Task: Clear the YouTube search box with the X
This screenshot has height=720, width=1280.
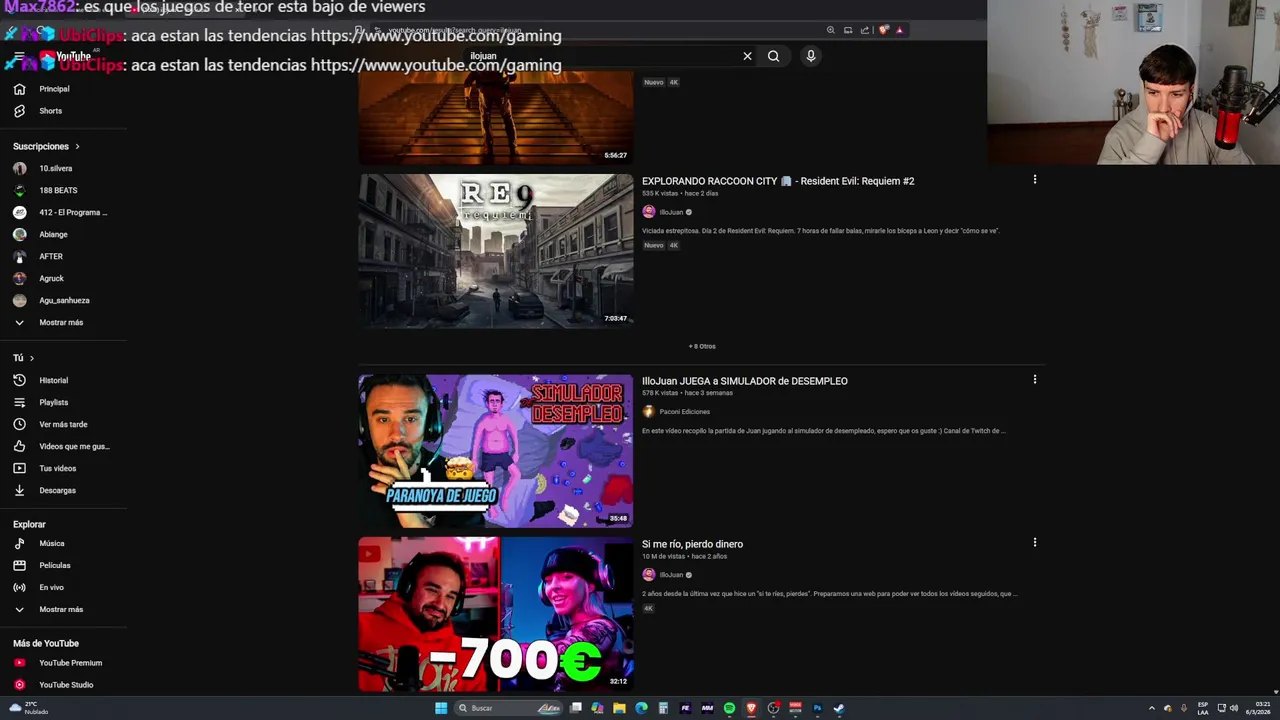Action: coord(747,56)
